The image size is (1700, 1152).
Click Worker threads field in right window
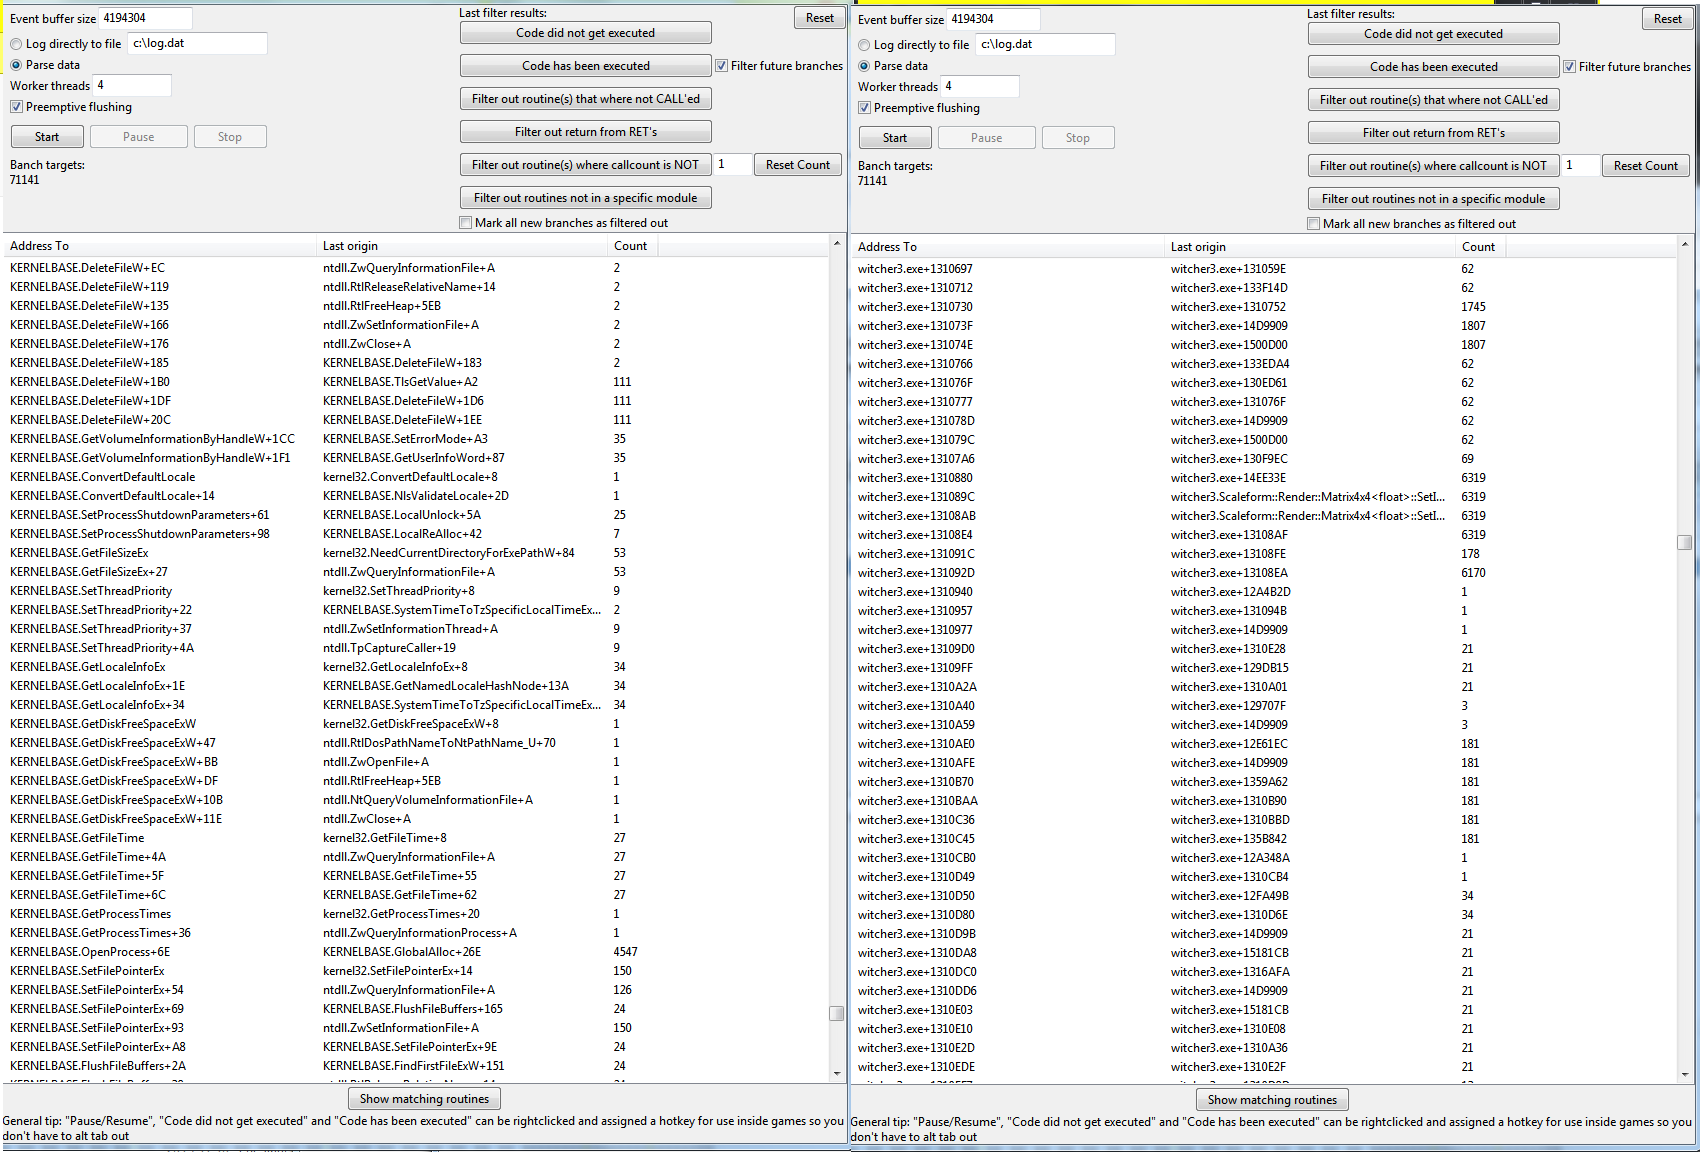pos(979,87)
